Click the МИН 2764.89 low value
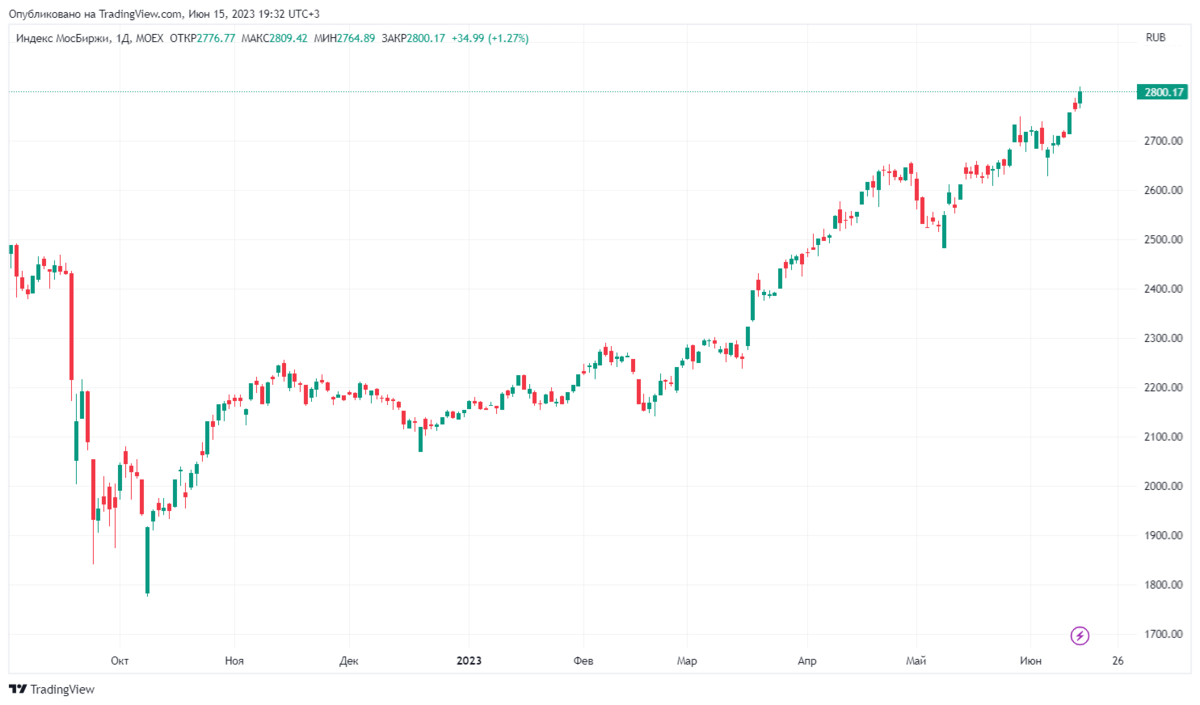Image resolution: width=1200 pixels, height=705 pixels. click(x=343, y=38)
